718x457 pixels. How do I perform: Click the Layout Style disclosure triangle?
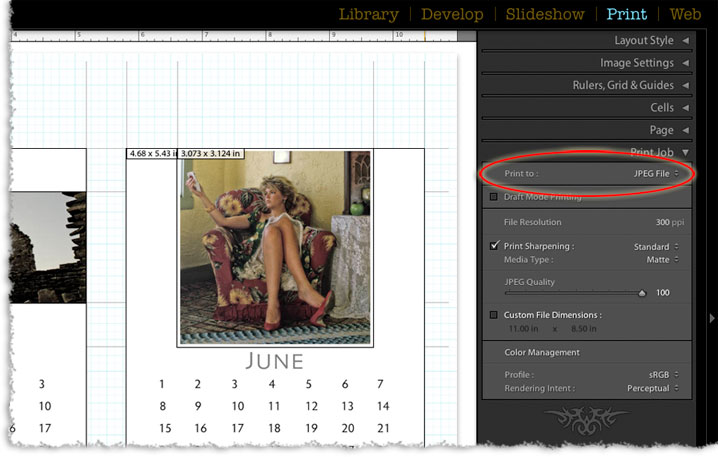(x=685, y=41)
